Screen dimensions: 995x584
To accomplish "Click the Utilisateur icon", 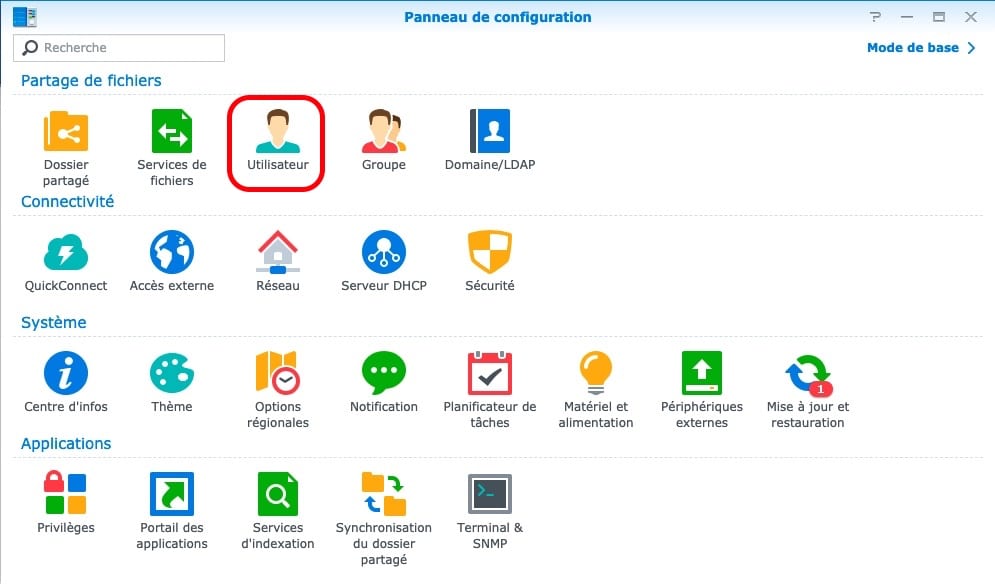I will coord(277,132).
